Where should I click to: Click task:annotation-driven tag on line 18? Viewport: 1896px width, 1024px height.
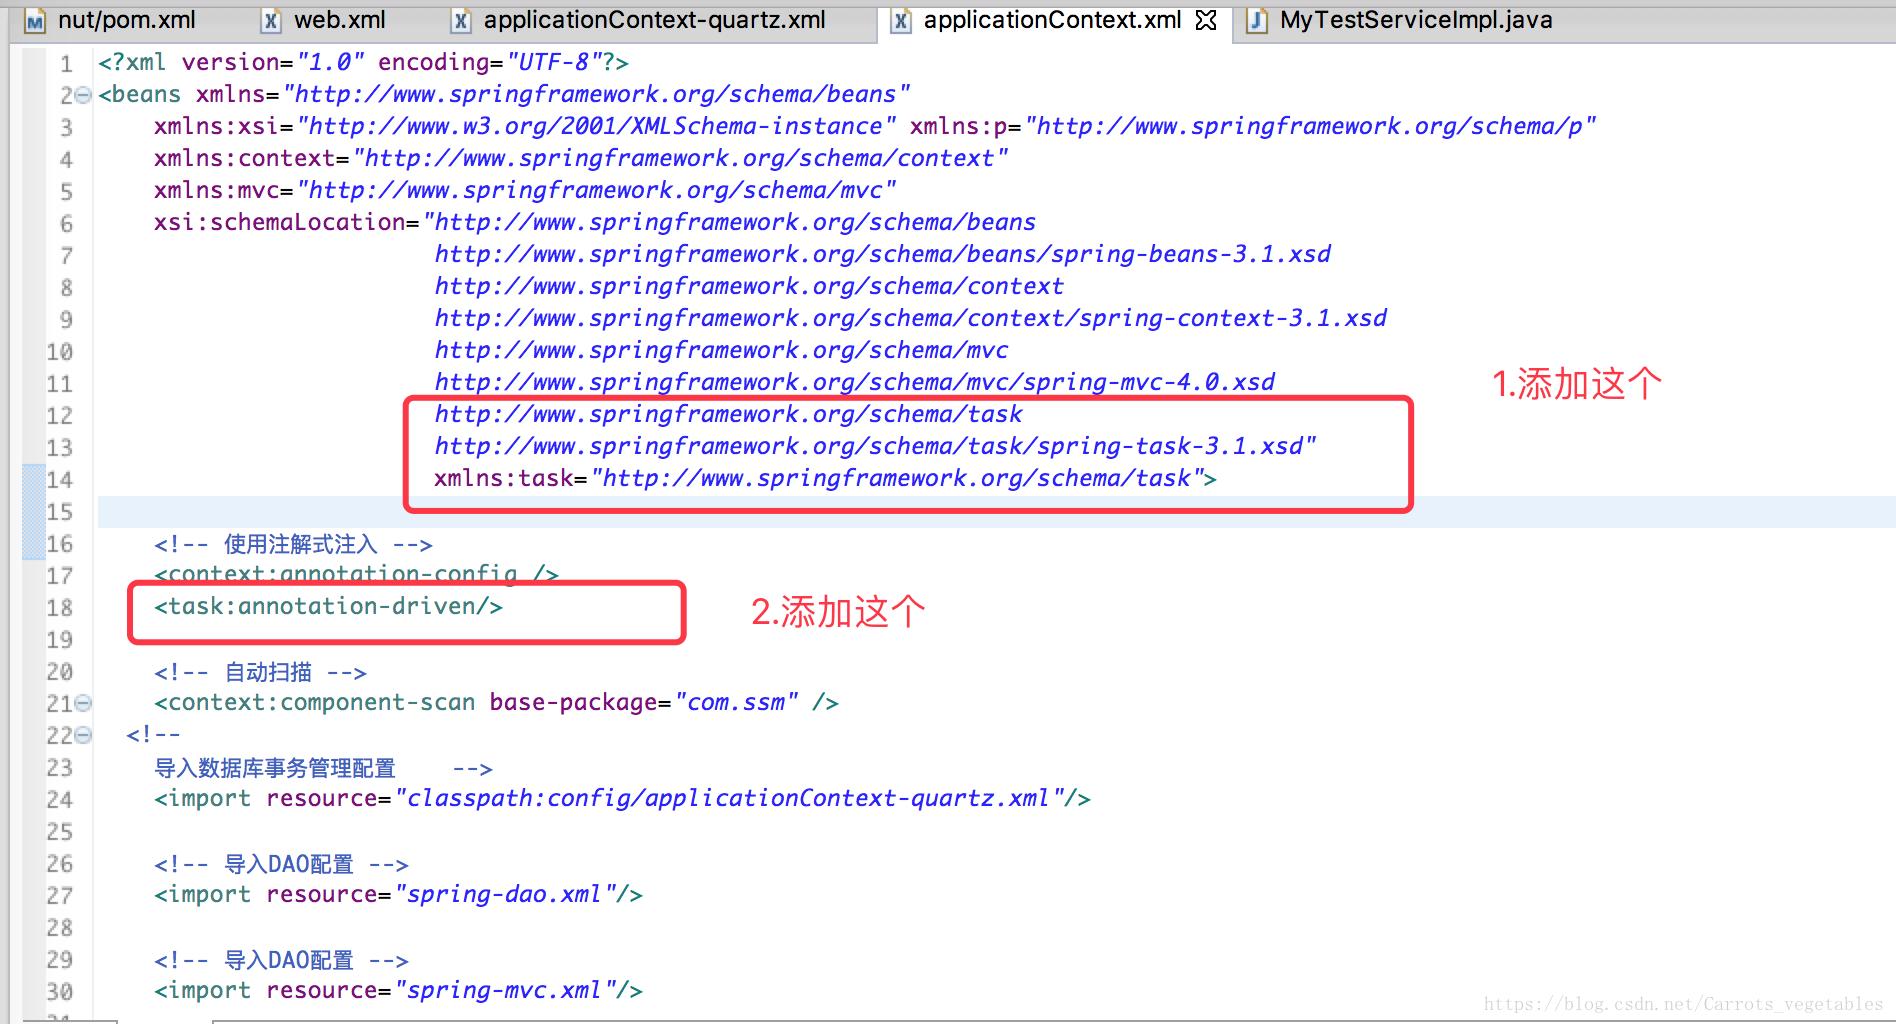coord(328,606)
